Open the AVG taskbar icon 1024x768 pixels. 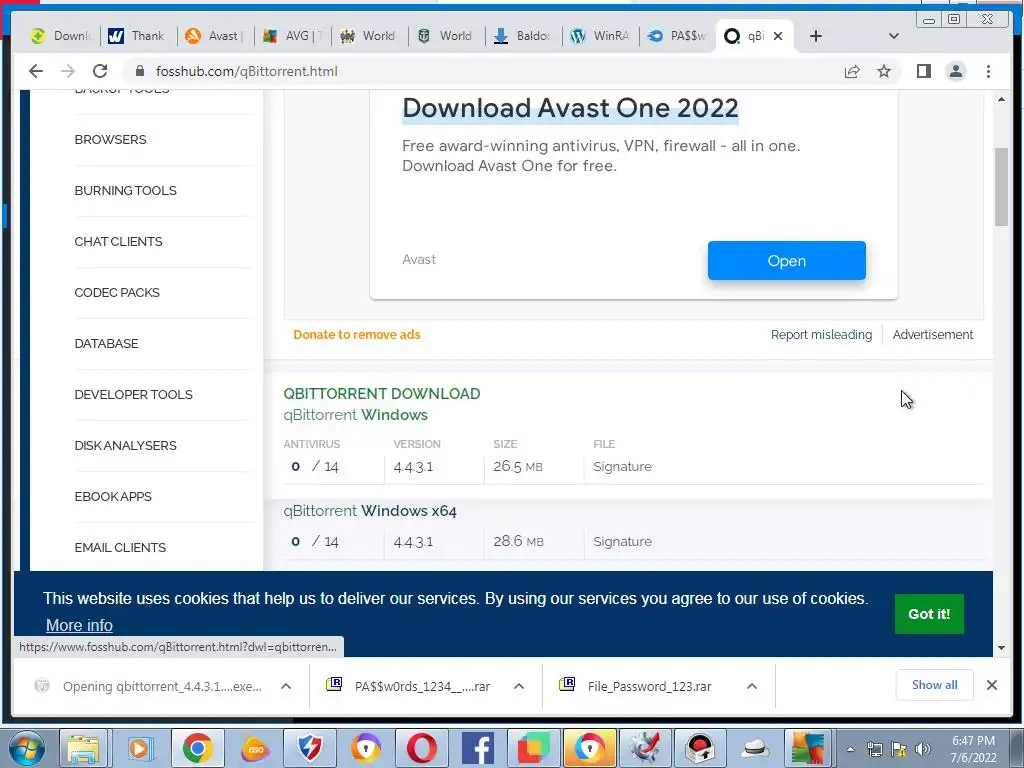pos(808,748)
